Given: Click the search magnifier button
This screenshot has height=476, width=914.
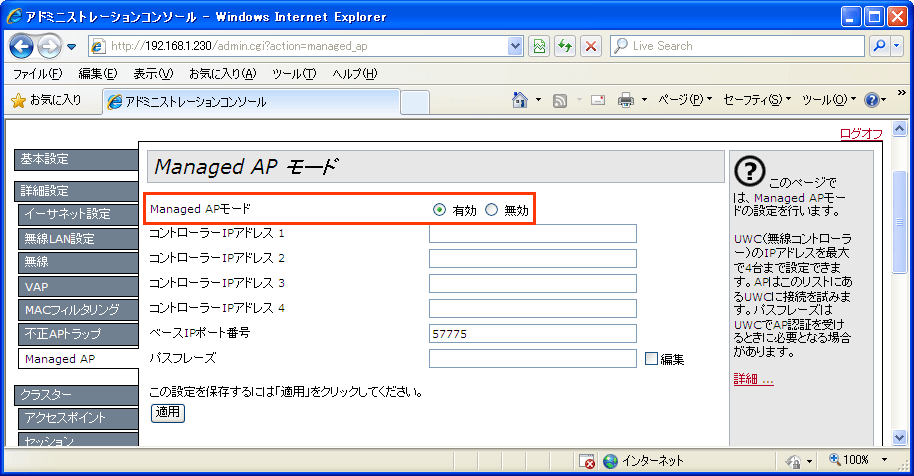Looking at the screenshot, I should point(879,46).
